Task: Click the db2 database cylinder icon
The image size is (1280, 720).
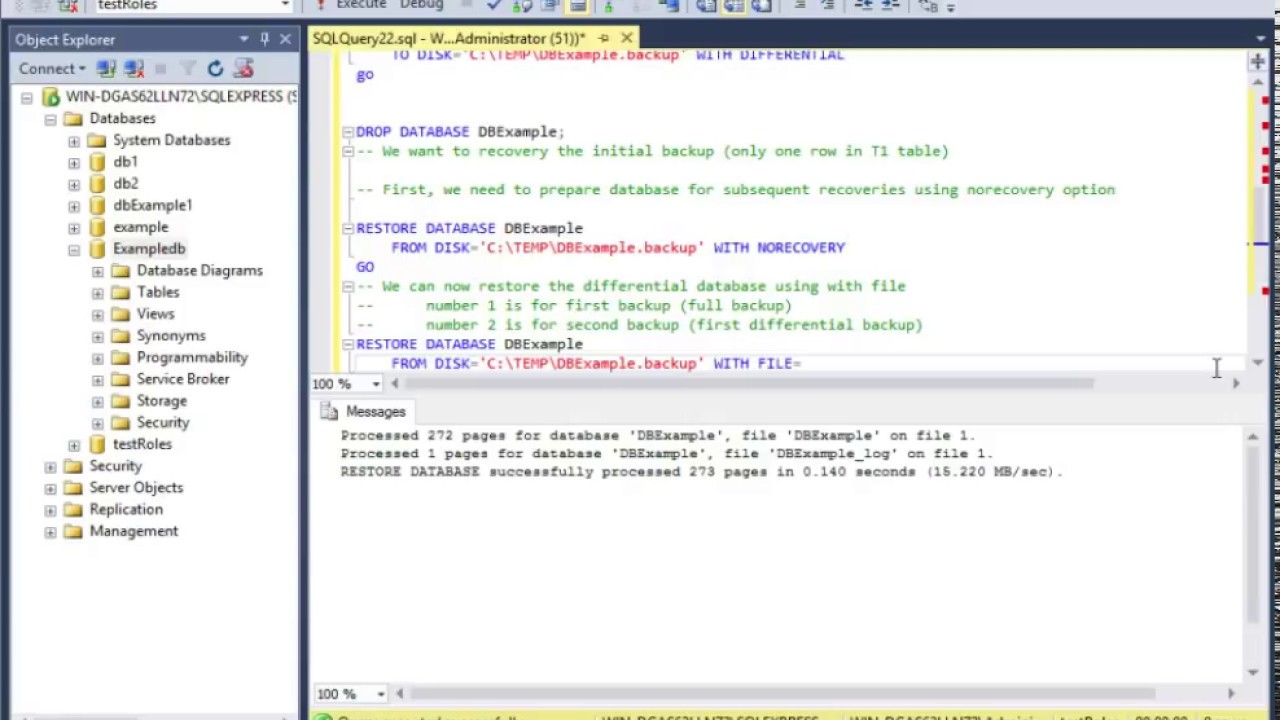Action: (x=98, y=184)
